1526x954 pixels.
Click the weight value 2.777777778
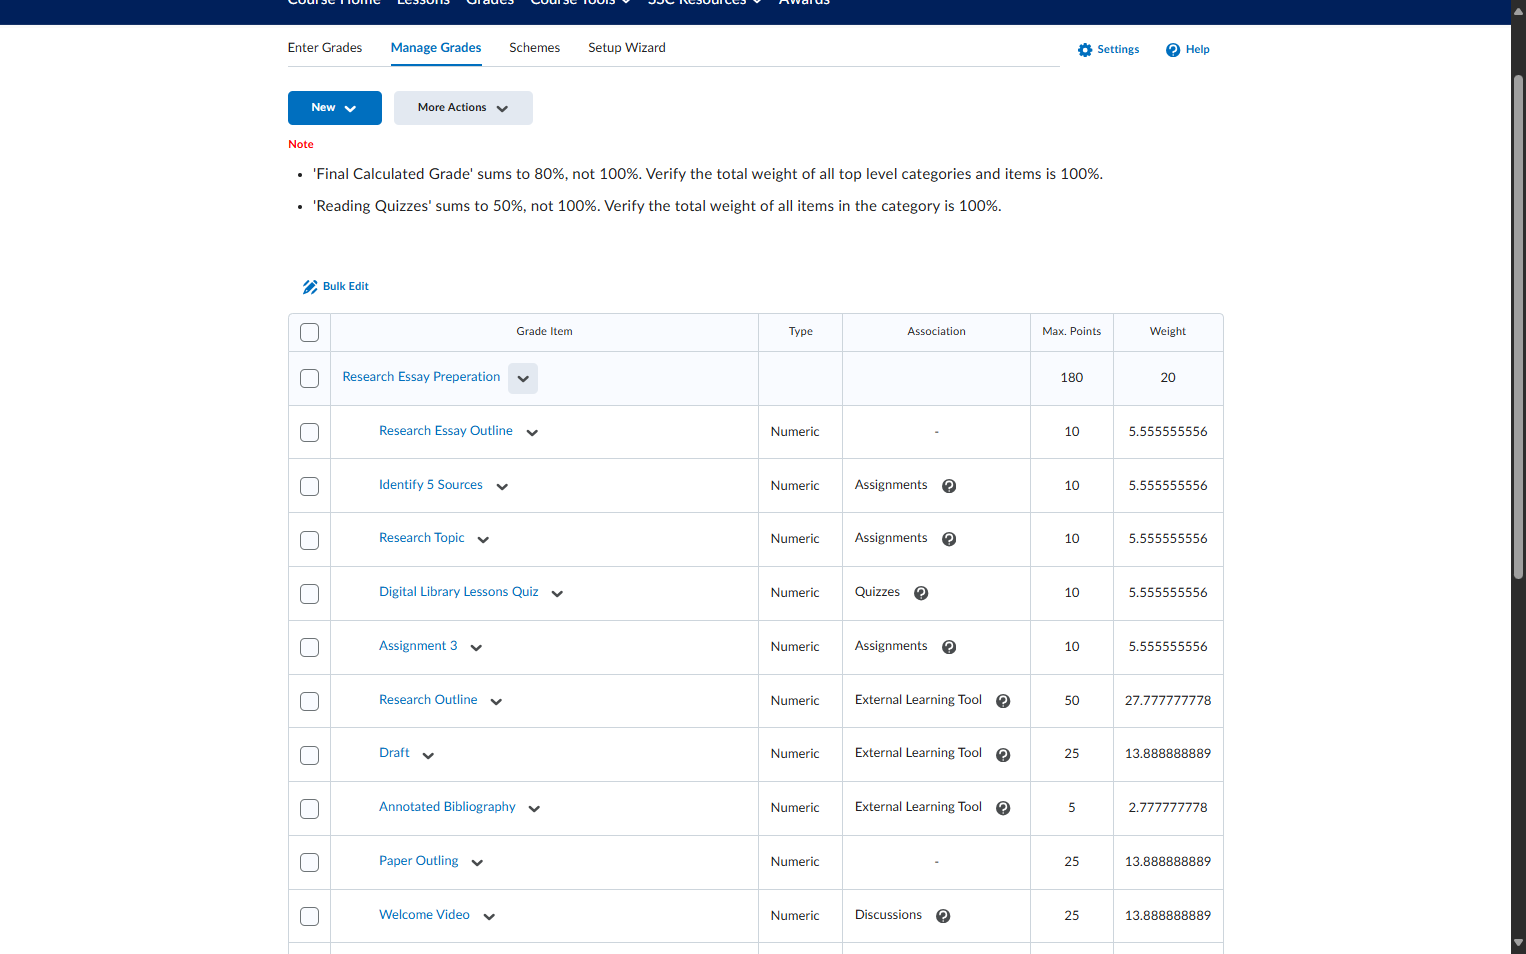(1168, 808)
